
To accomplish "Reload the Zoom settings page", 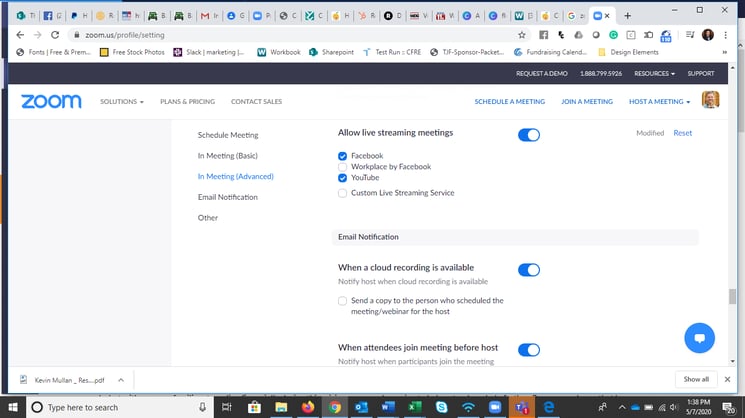I will pyautogui.click(x=55, y=35).
